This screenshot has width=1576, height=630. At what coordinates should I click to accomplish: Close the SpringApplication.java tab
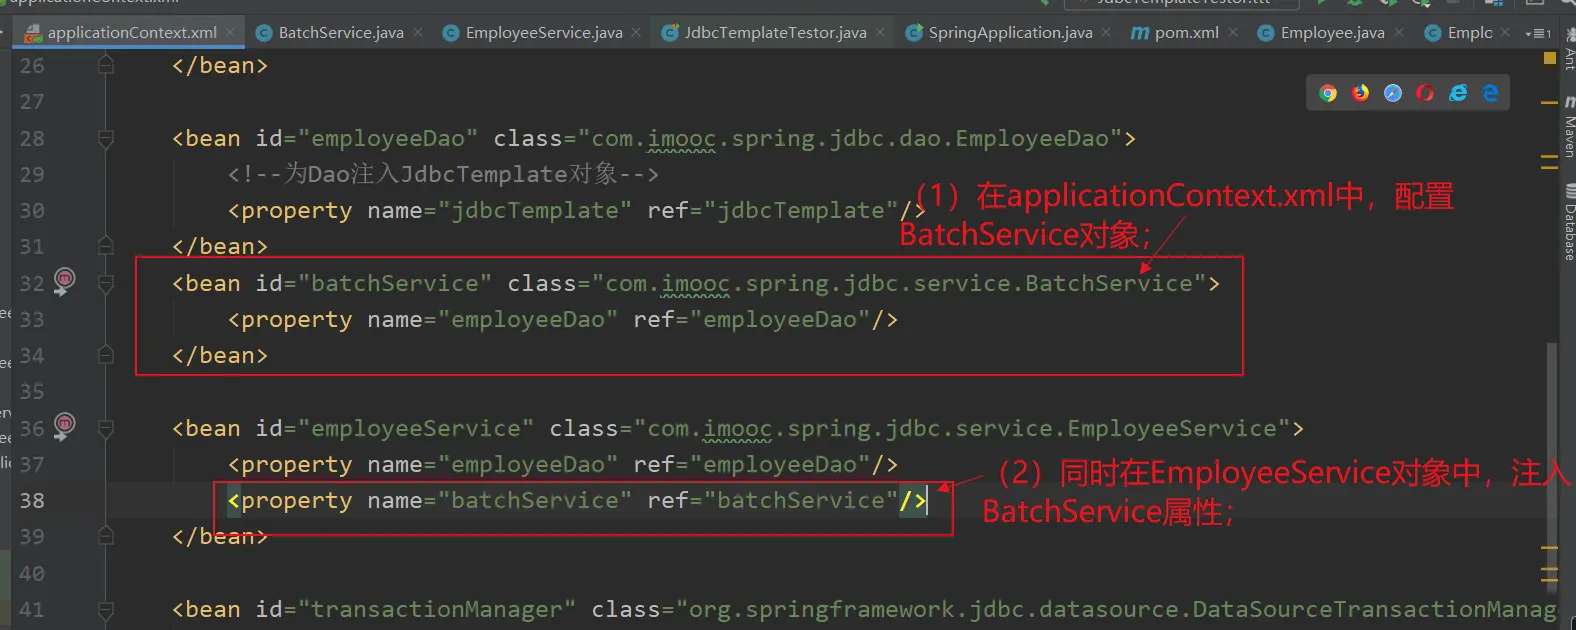point(1106,33)
